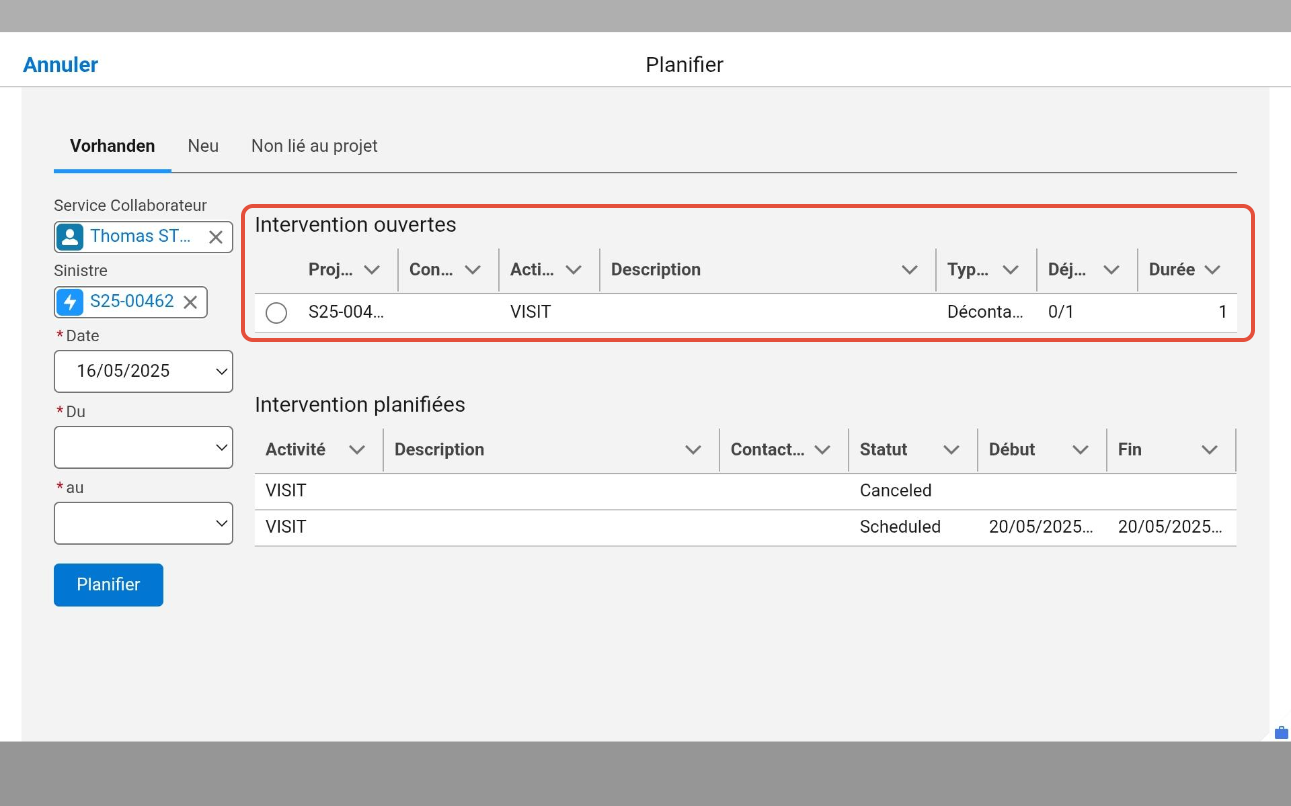Click the lightning bolt Sinistre icon

pyautogui.click(x=70, y=302)
